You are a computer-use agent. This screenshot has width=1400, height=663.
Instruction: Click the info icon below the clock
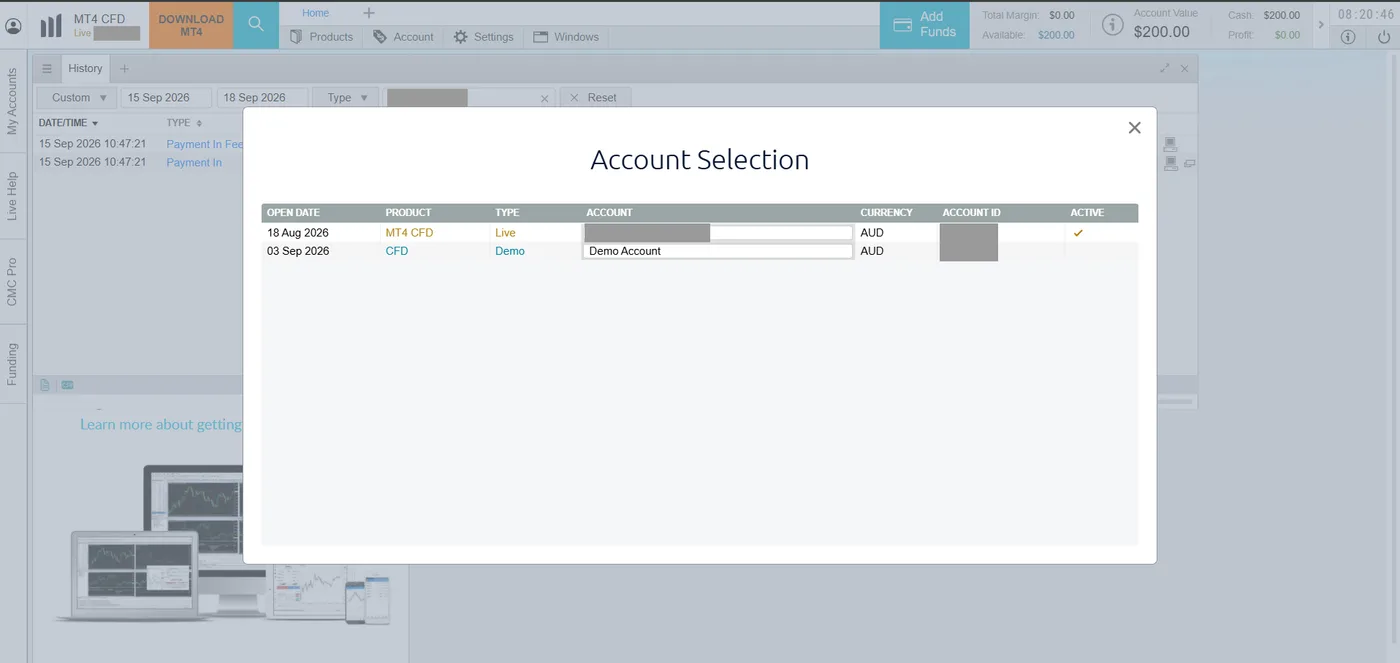(1347, 37)
